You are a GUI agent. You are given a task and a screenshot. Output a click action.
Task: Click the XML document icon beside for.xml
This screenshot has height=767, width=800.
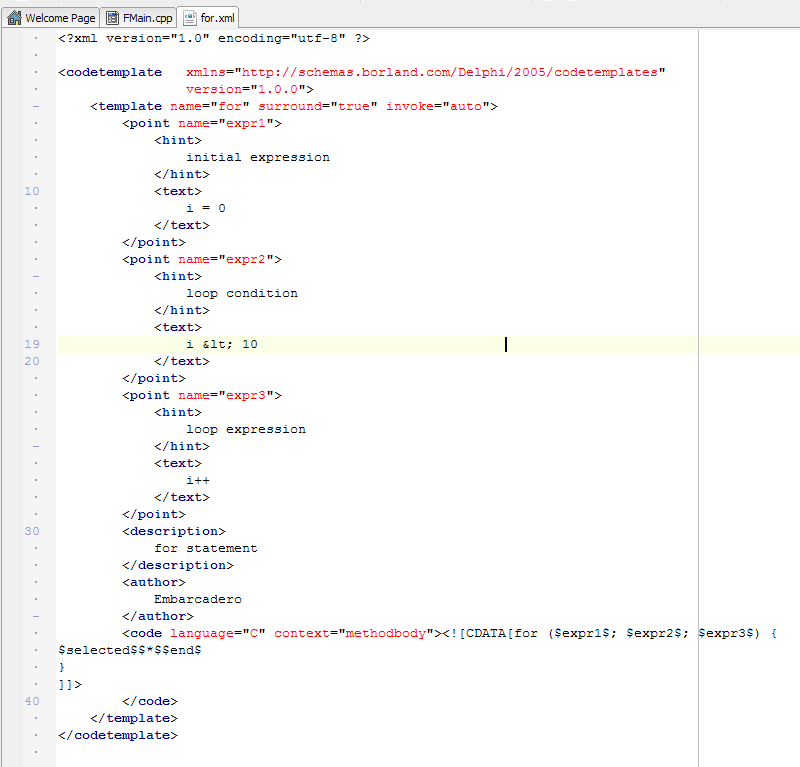pos(189,18)
